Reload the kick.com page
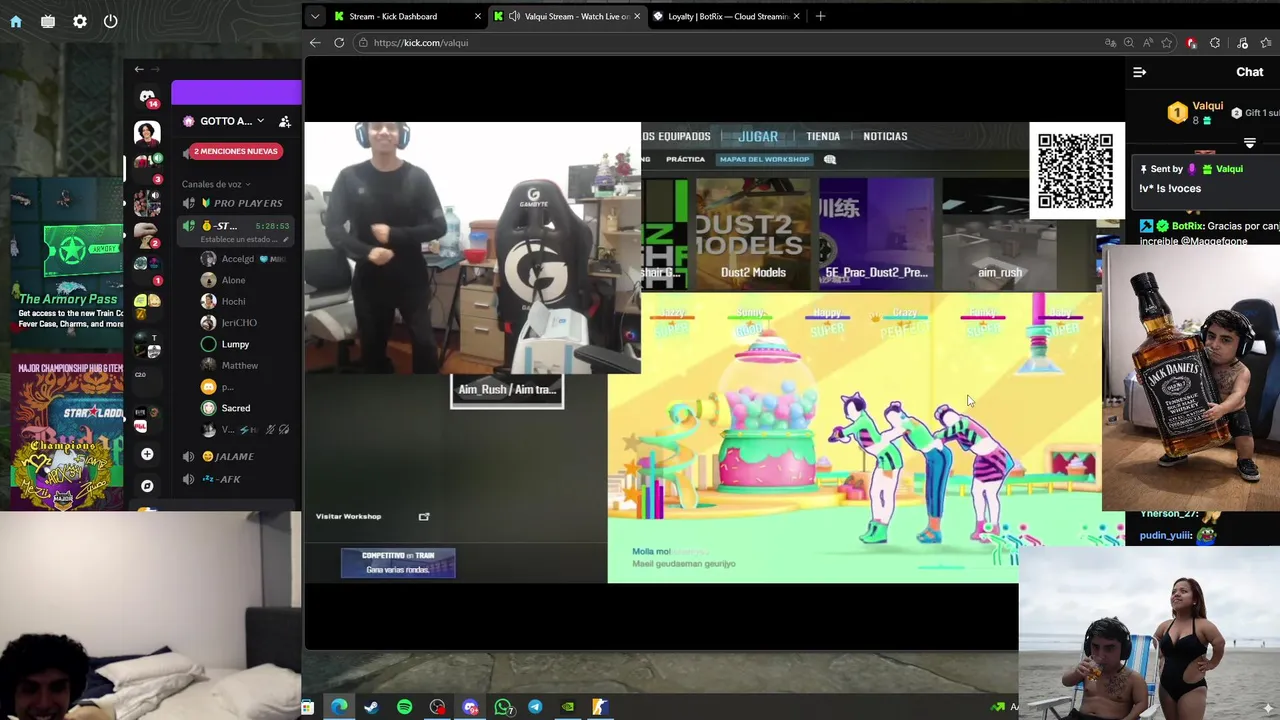The width and height of the screenshot is (1280, 720). [339, 43]
